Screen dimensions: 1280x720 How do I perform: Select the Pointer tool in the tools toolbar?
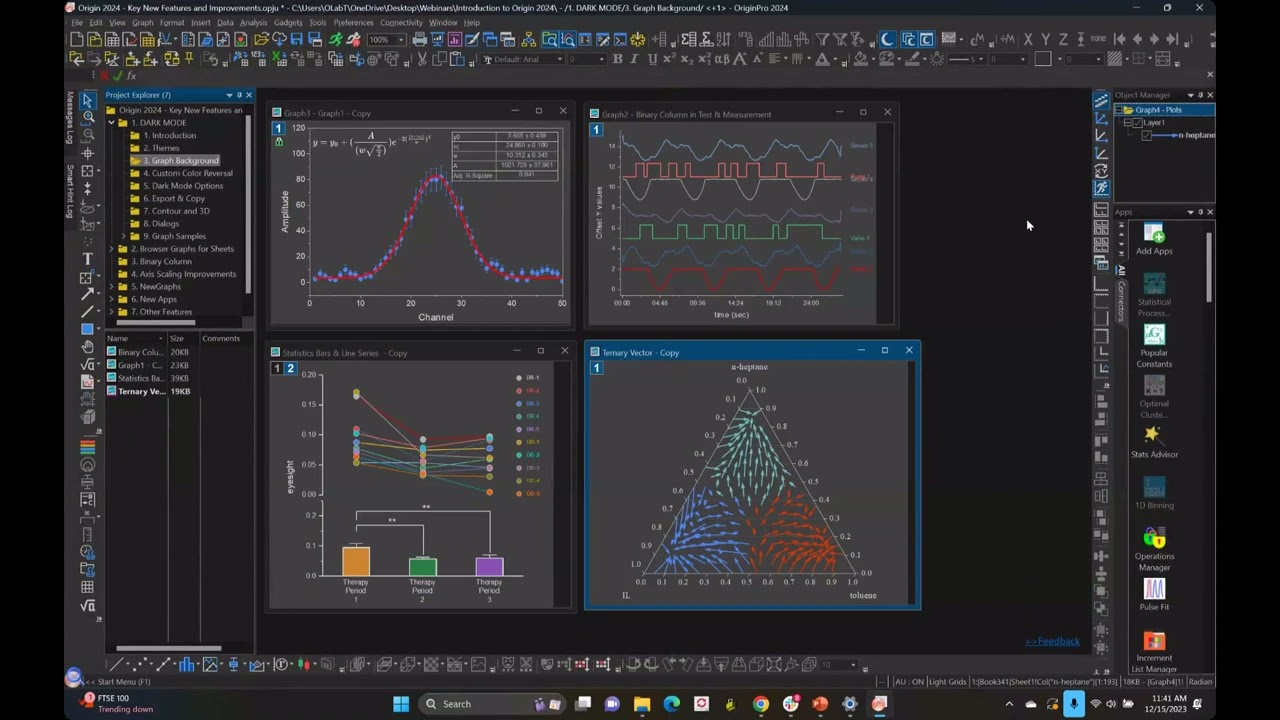pos(88,101)
